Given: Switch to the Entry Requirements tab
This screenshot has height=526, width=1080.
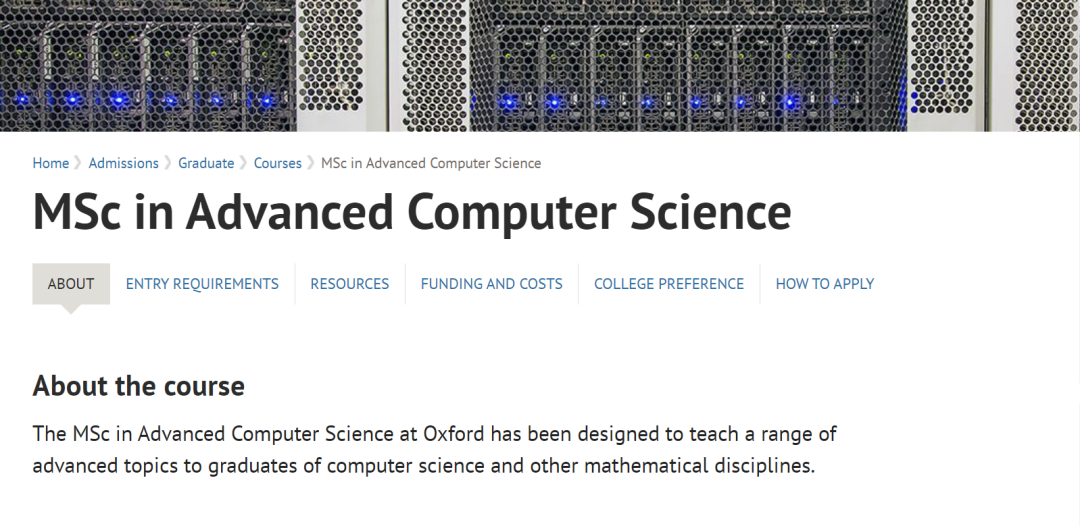Looking at the screenshot, I should 202,284.
